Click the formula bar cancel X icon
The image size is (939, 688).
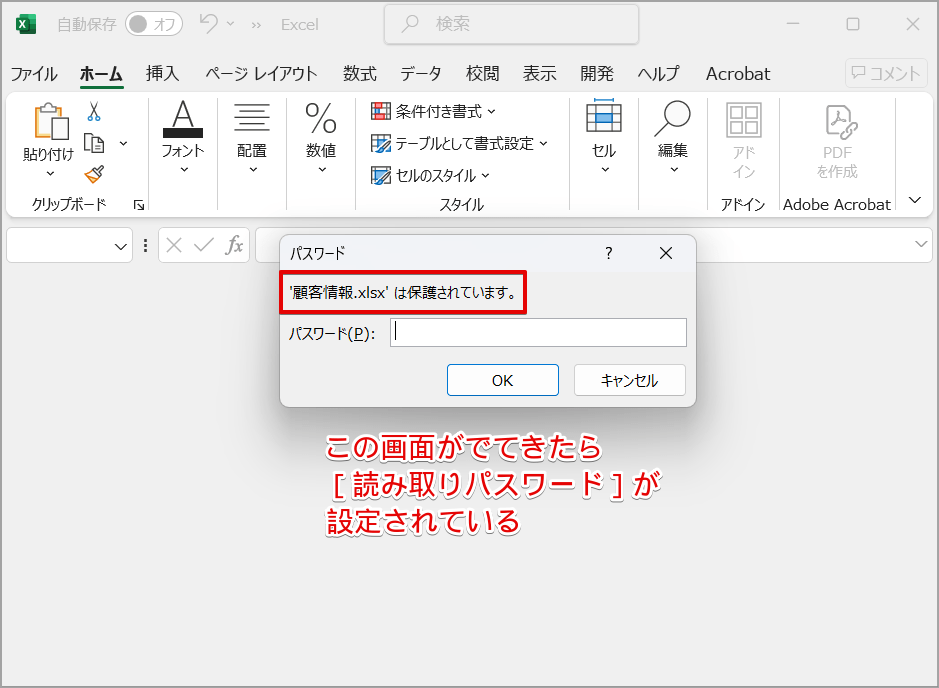click(174, 245)
